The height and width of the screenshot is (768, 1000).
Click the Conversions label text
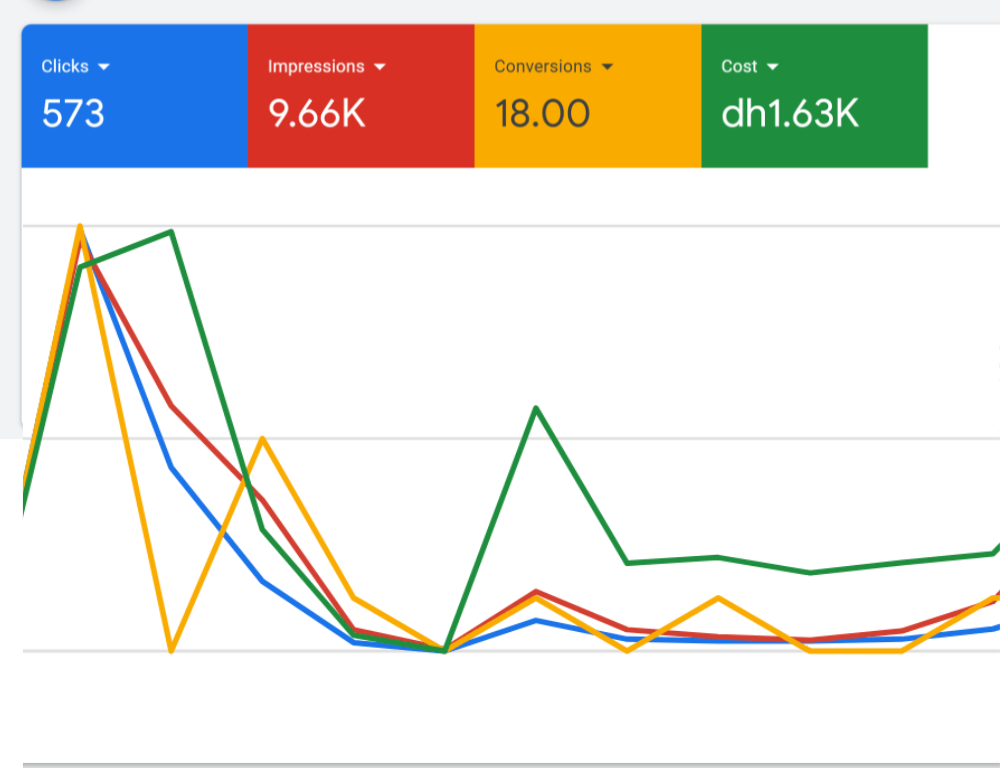click(x=543, y=67)
